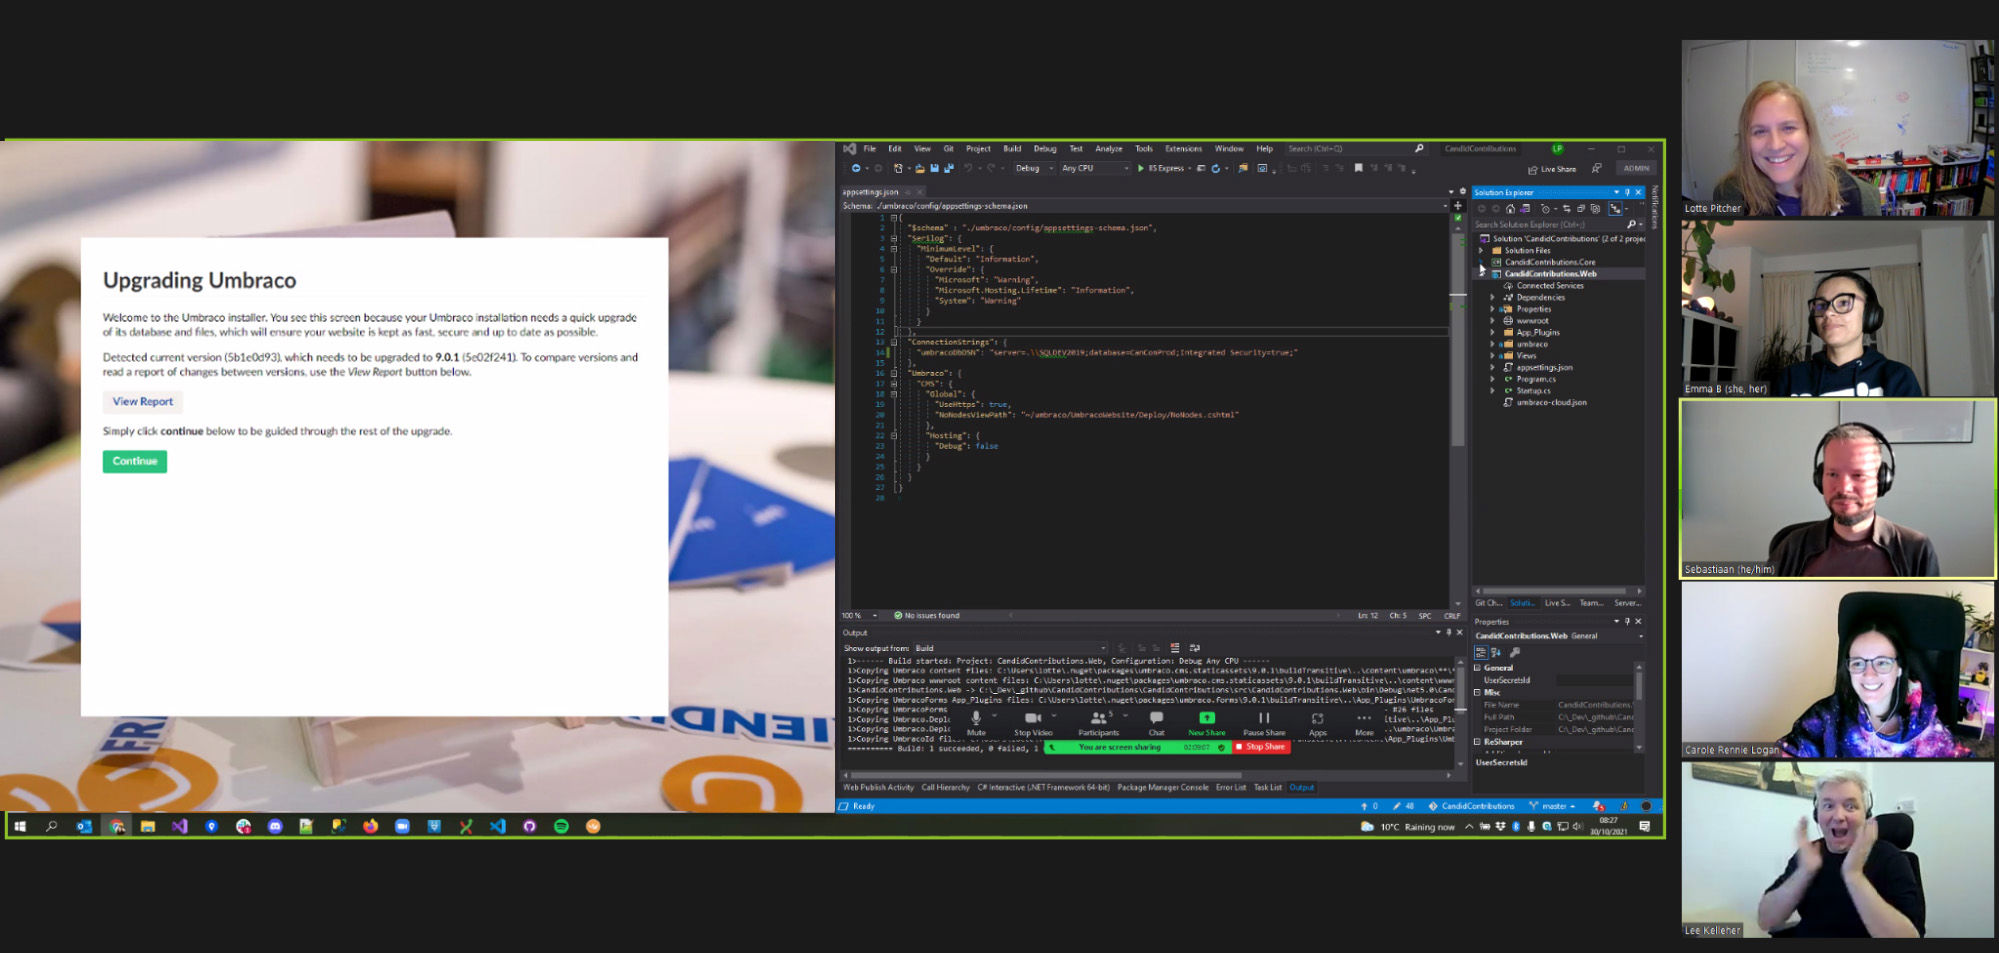Click the Visual Studio search box

pyautogui.click(x=1355, y=149)
